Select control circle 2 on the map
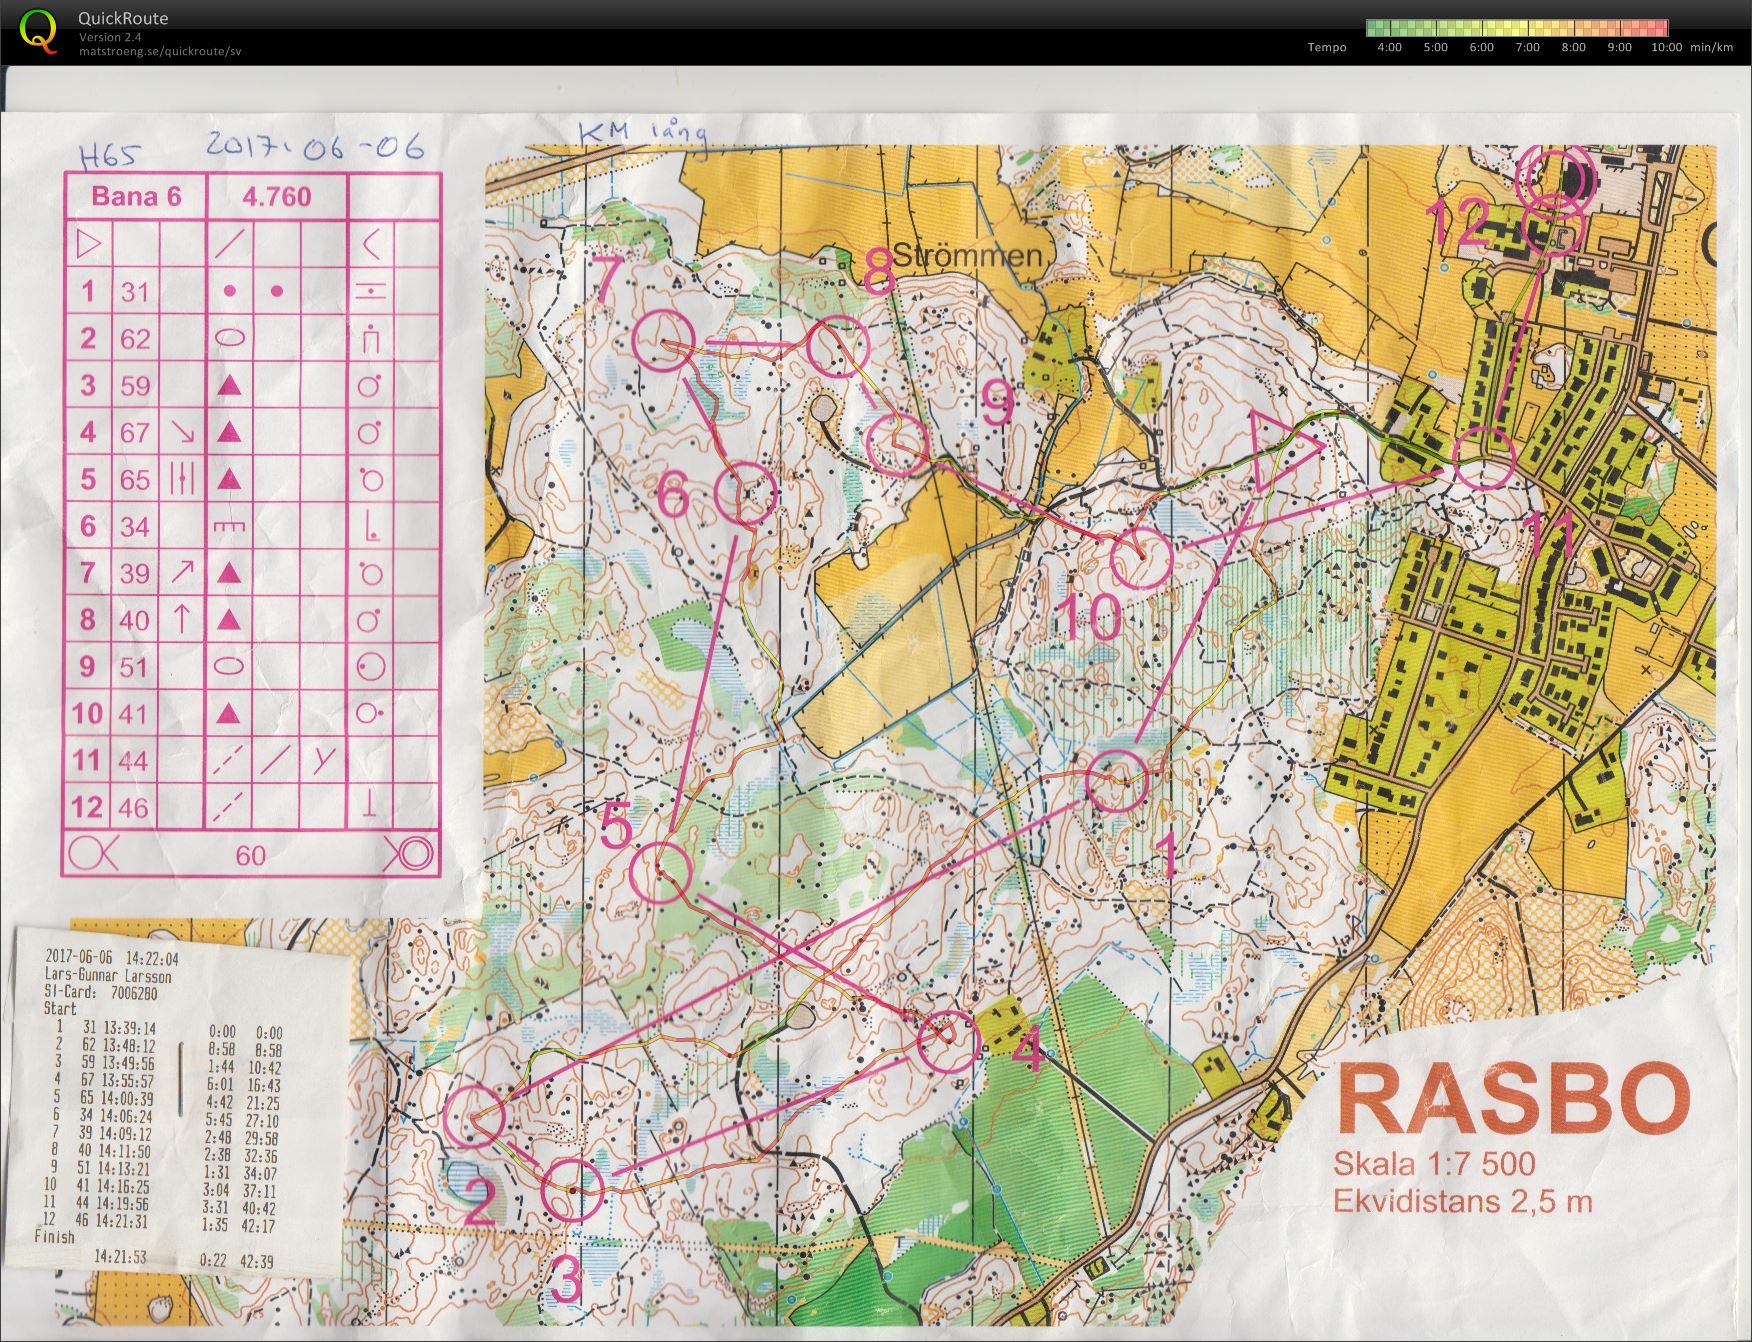Screen dimensions: 1752x1342 tap(475, 1115)
